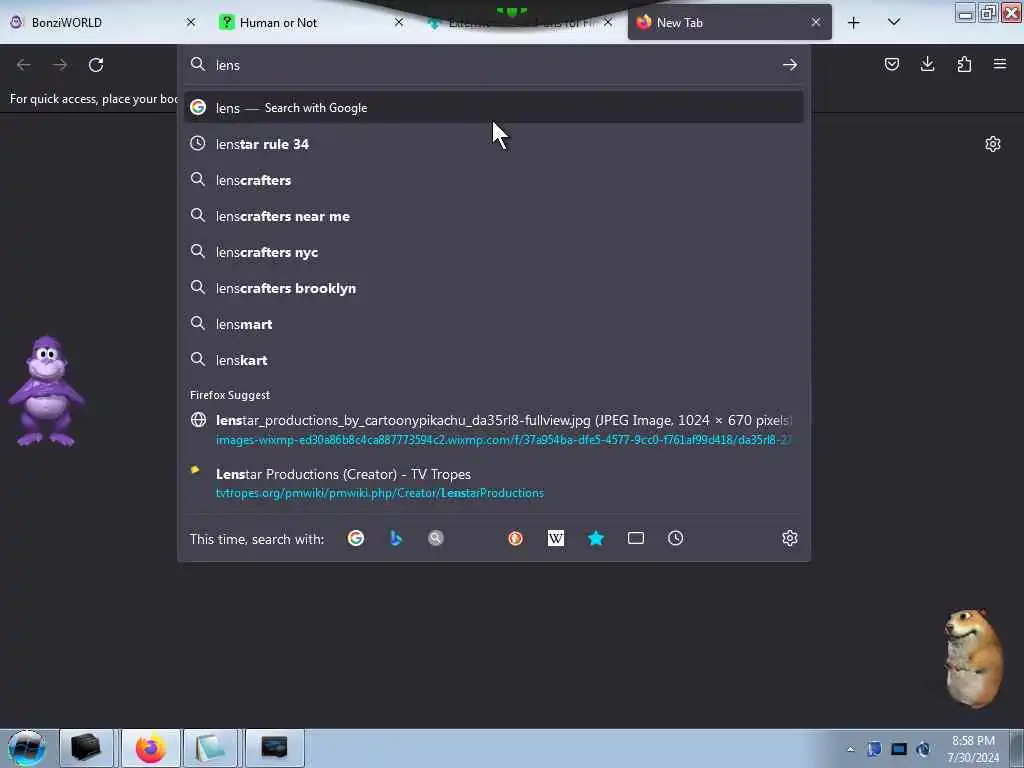Click the go arrow in the address bar
1024x768 pixels.
coord(790,65)
